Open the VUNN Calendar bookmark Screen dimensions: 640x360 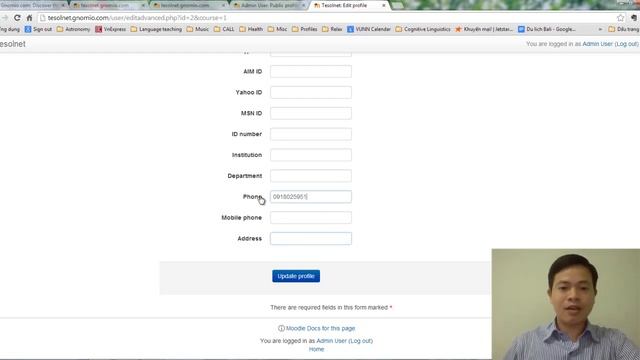coord(369,29)
